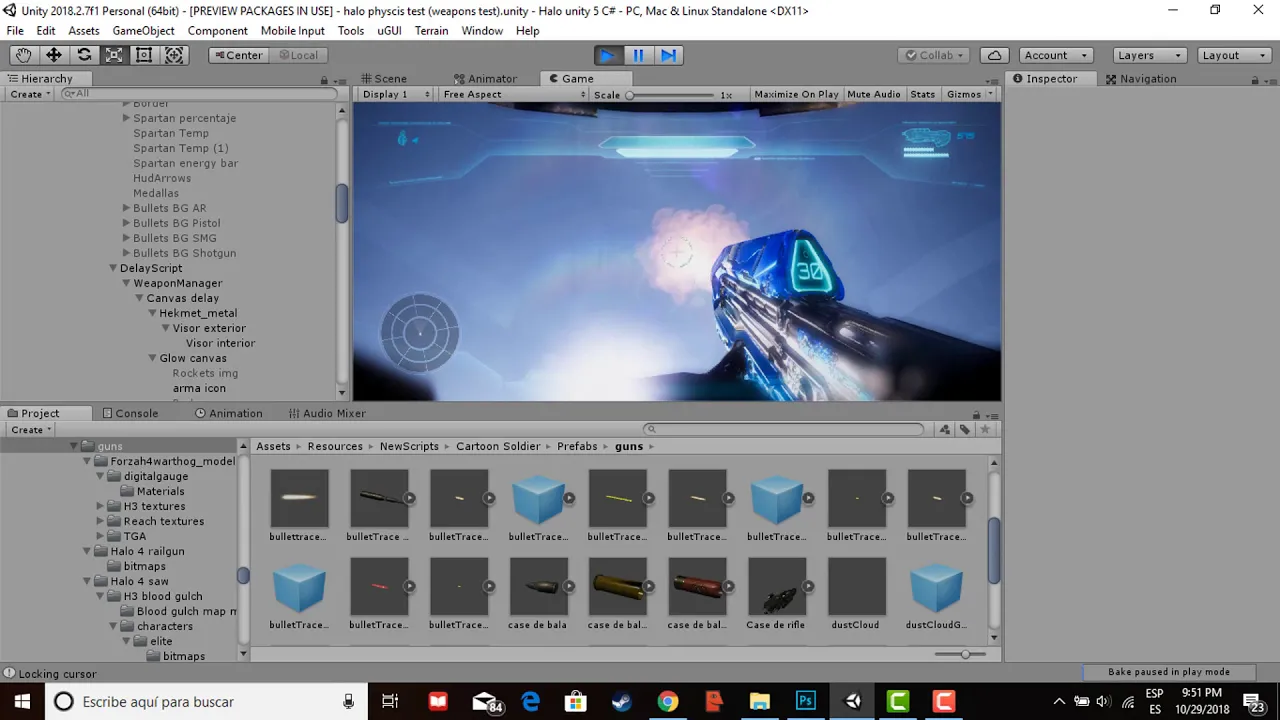Open the Window menu

482,30
